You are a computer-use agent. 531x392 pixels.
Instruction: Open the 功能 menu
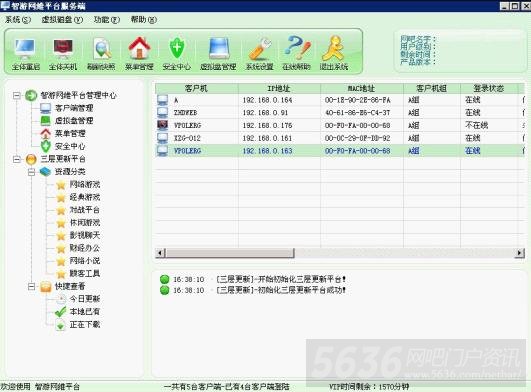107,20
